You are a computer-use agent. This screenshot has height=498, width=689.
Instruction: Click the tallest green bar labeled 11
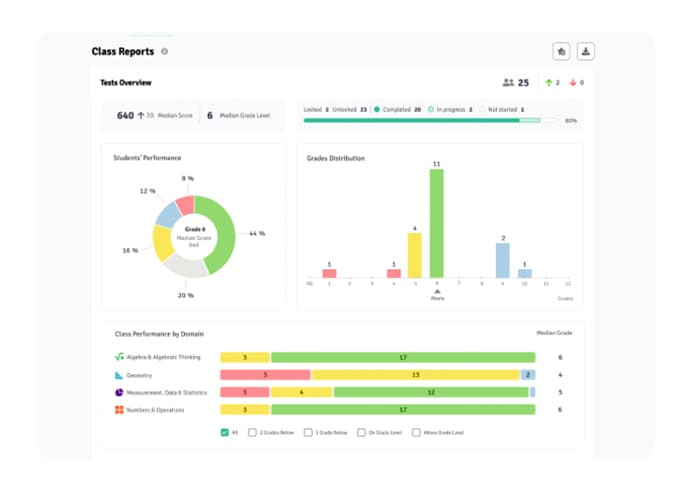point(436,222)
